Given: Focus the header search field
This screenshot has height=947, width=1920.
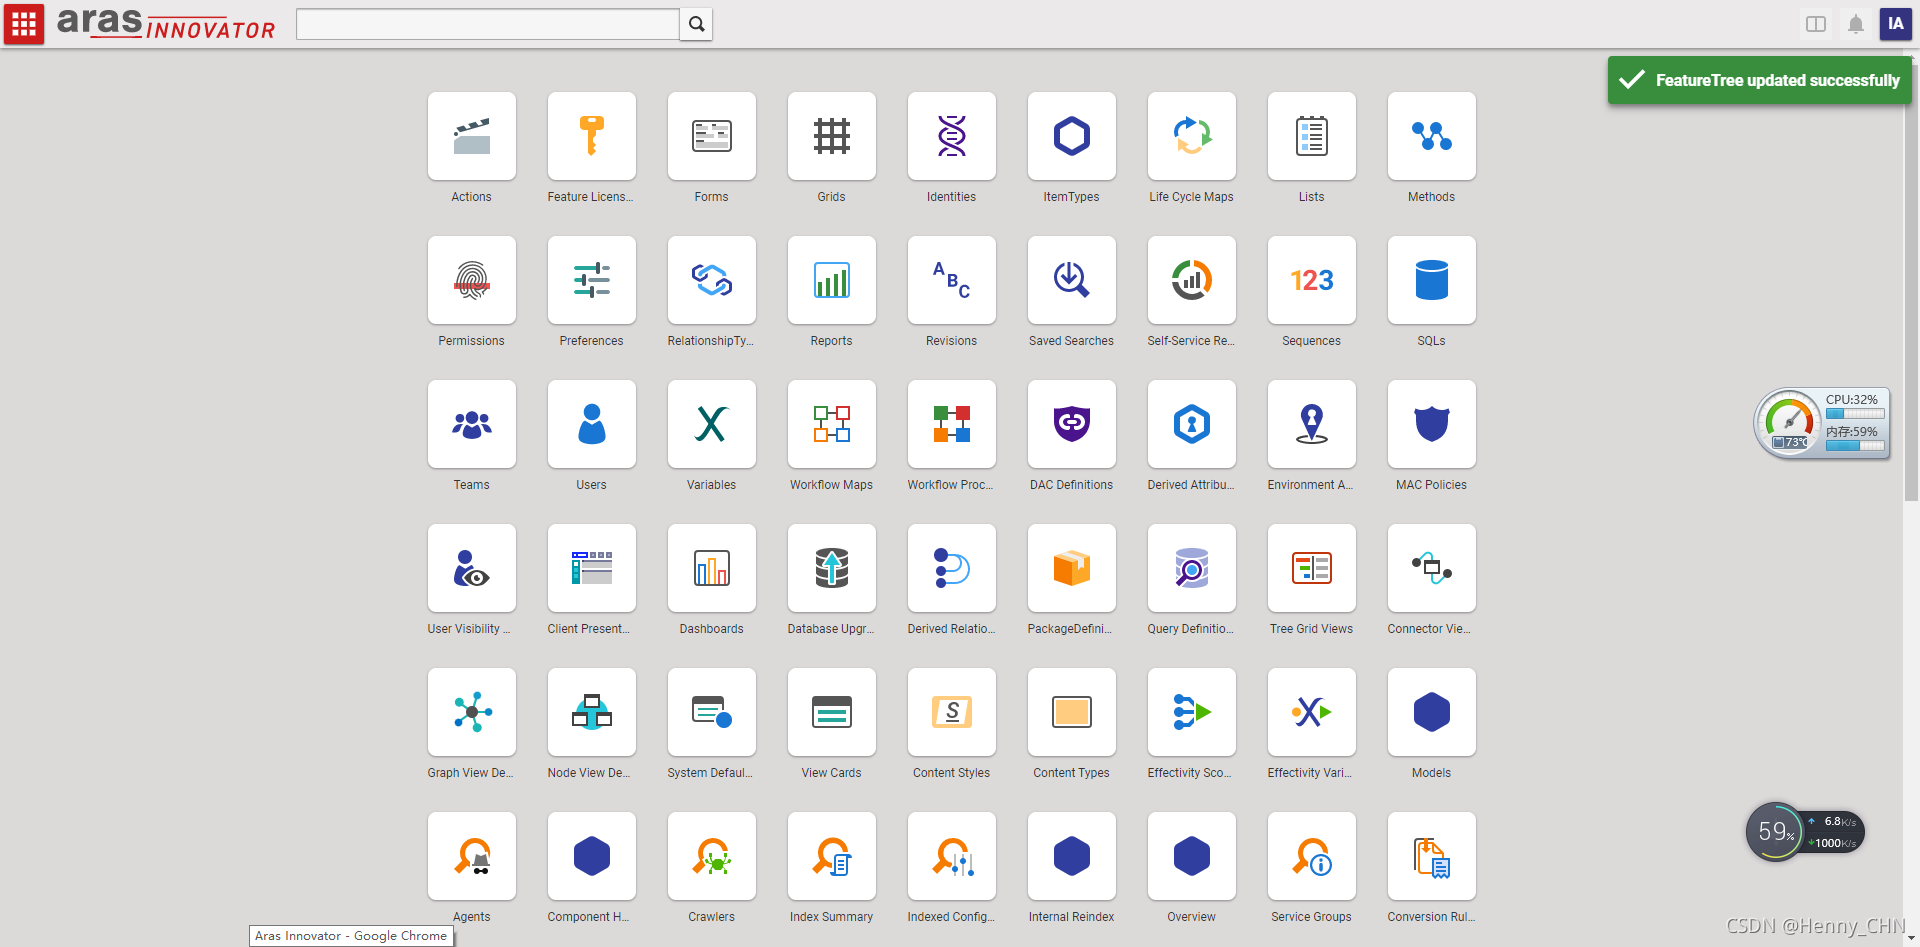Looking at the screenshot, I should (x=488, y=24).
